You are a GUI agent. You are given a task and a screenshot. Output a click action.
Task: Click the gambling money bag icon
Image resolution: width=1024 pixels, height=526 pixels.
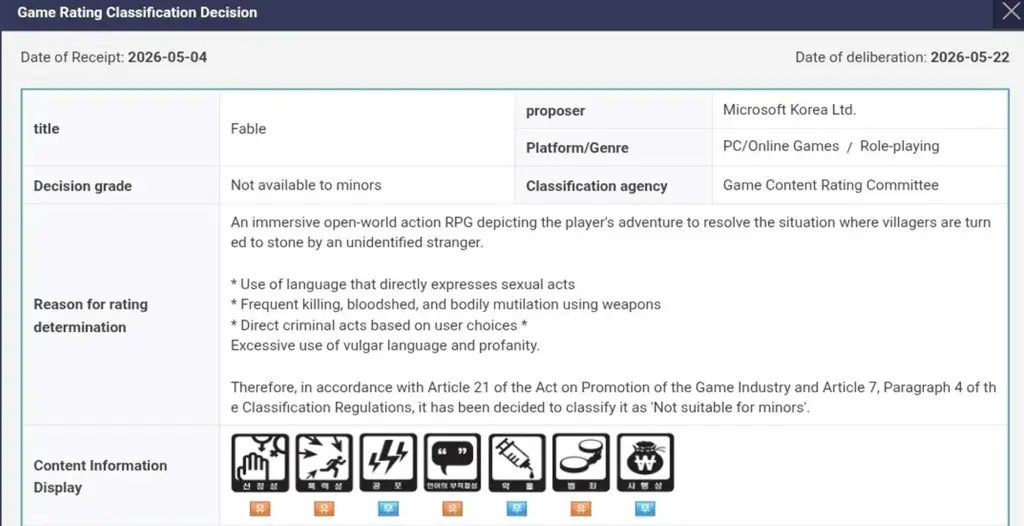(645, 463)
